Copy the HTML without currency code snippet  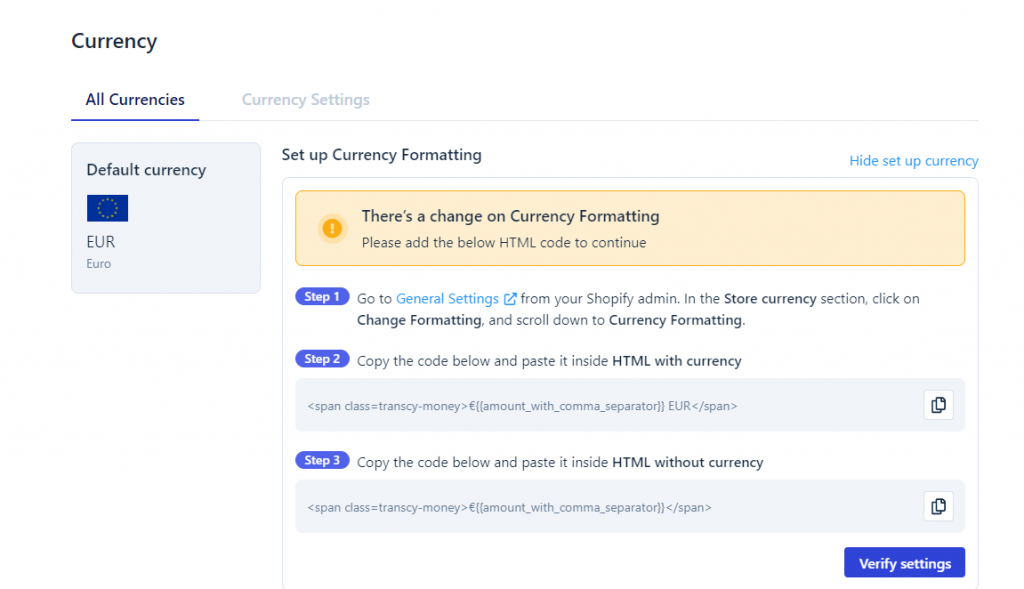938,506
